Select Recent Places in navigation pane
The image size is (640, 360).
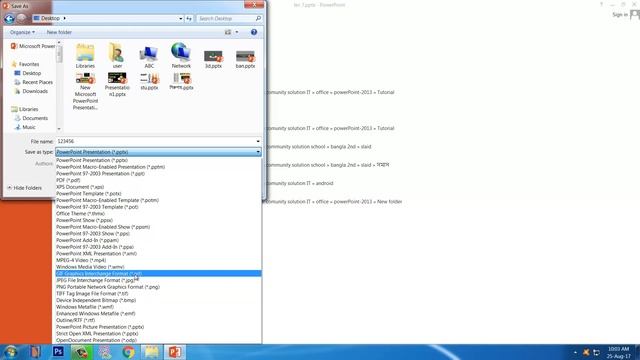click(x=33, y=82)
